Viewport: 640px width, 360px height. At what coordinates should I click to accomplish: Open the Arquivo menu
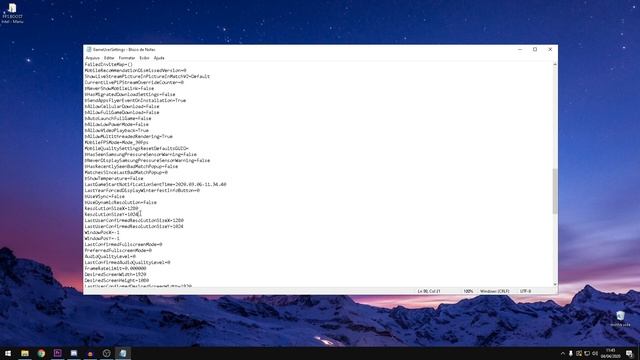(x=93, y=58)
